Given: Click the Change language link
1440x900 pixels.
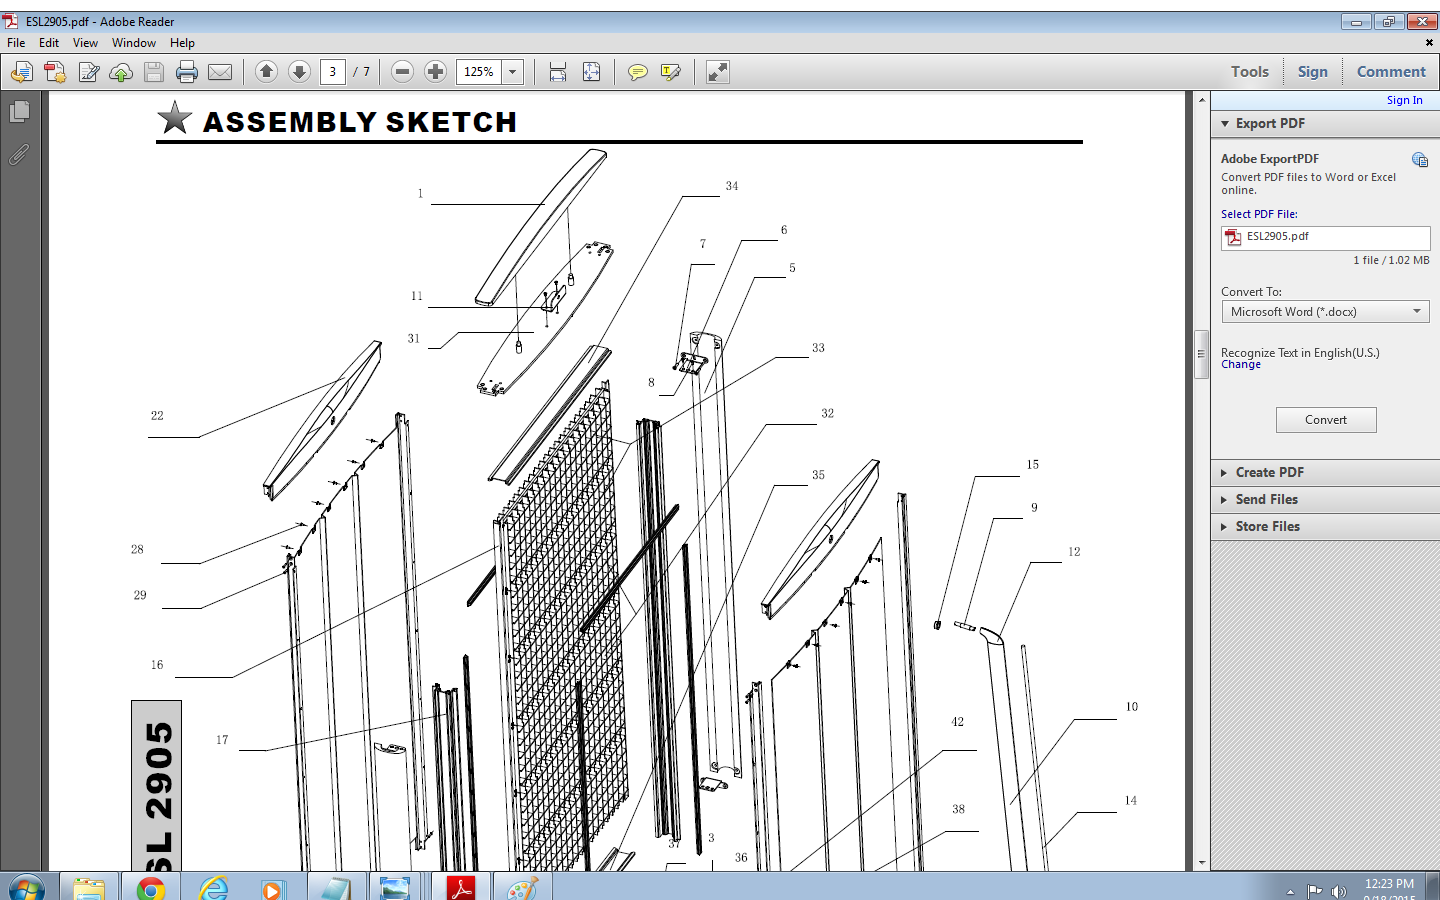Looking at the screenshot, I should 1241,365.
